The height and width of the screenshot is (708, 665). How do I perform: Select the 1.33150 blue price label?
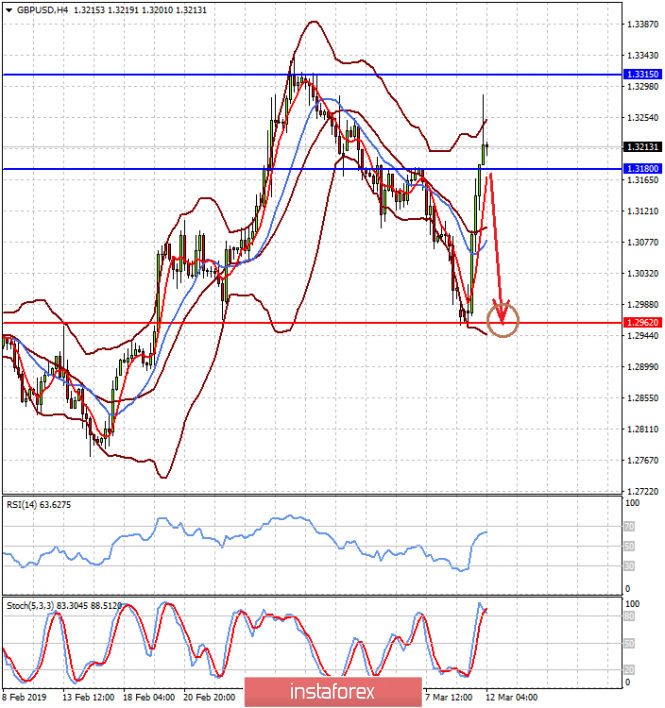(x=643, y=74)
